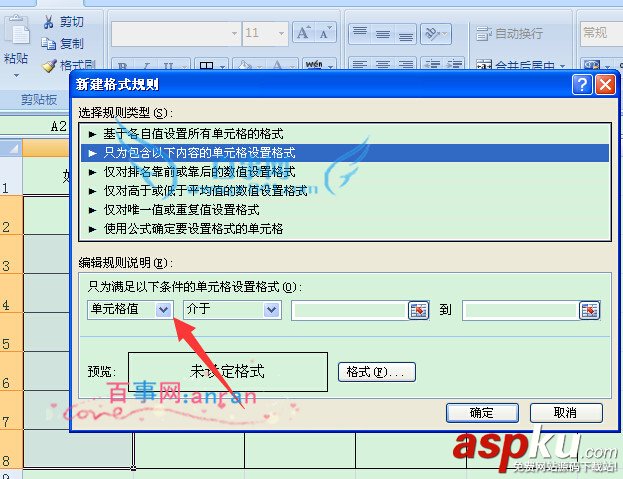
Task: Open the font size dropdown showing 11
Action: point(281,33)
